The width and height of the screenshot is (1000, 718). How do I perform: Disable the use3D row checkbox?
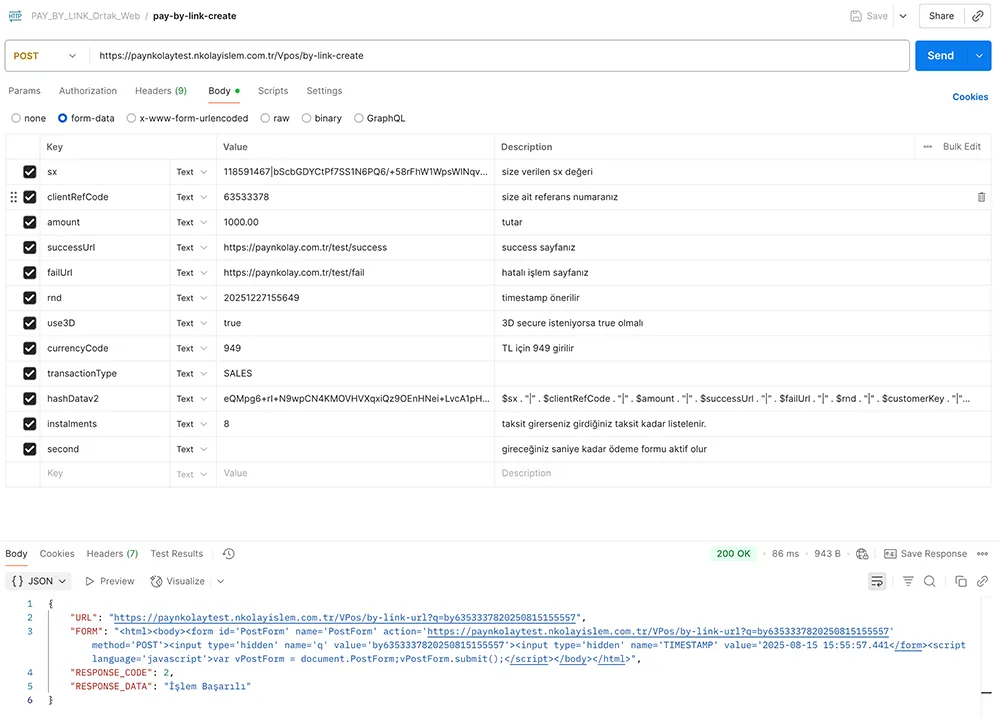pyautogui.click(x=30, y=323)
